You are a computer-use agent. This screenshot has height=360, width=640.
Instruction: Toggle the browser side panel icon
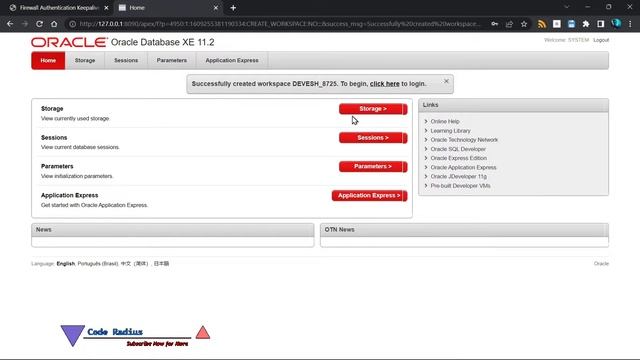coord(600,24)
